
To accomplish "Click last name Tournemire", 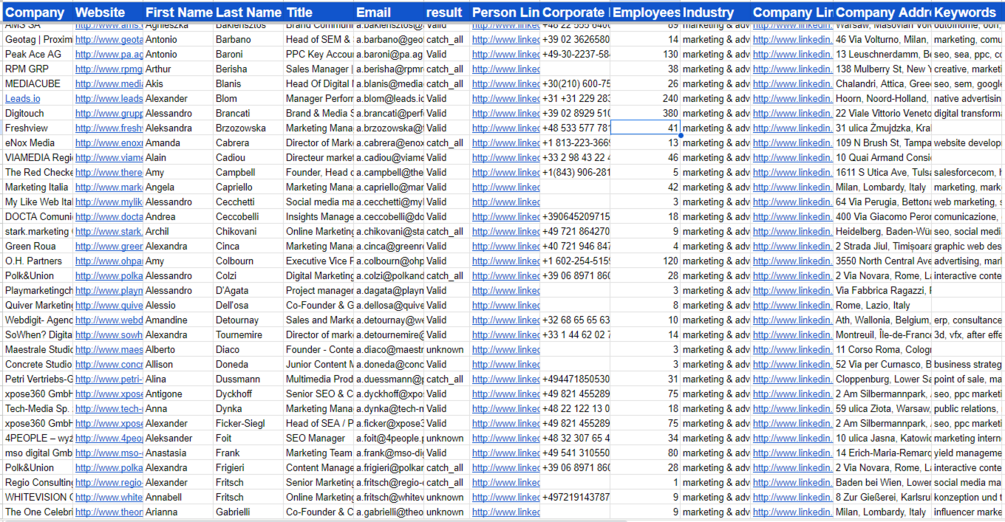I will (x=238, y=334).
